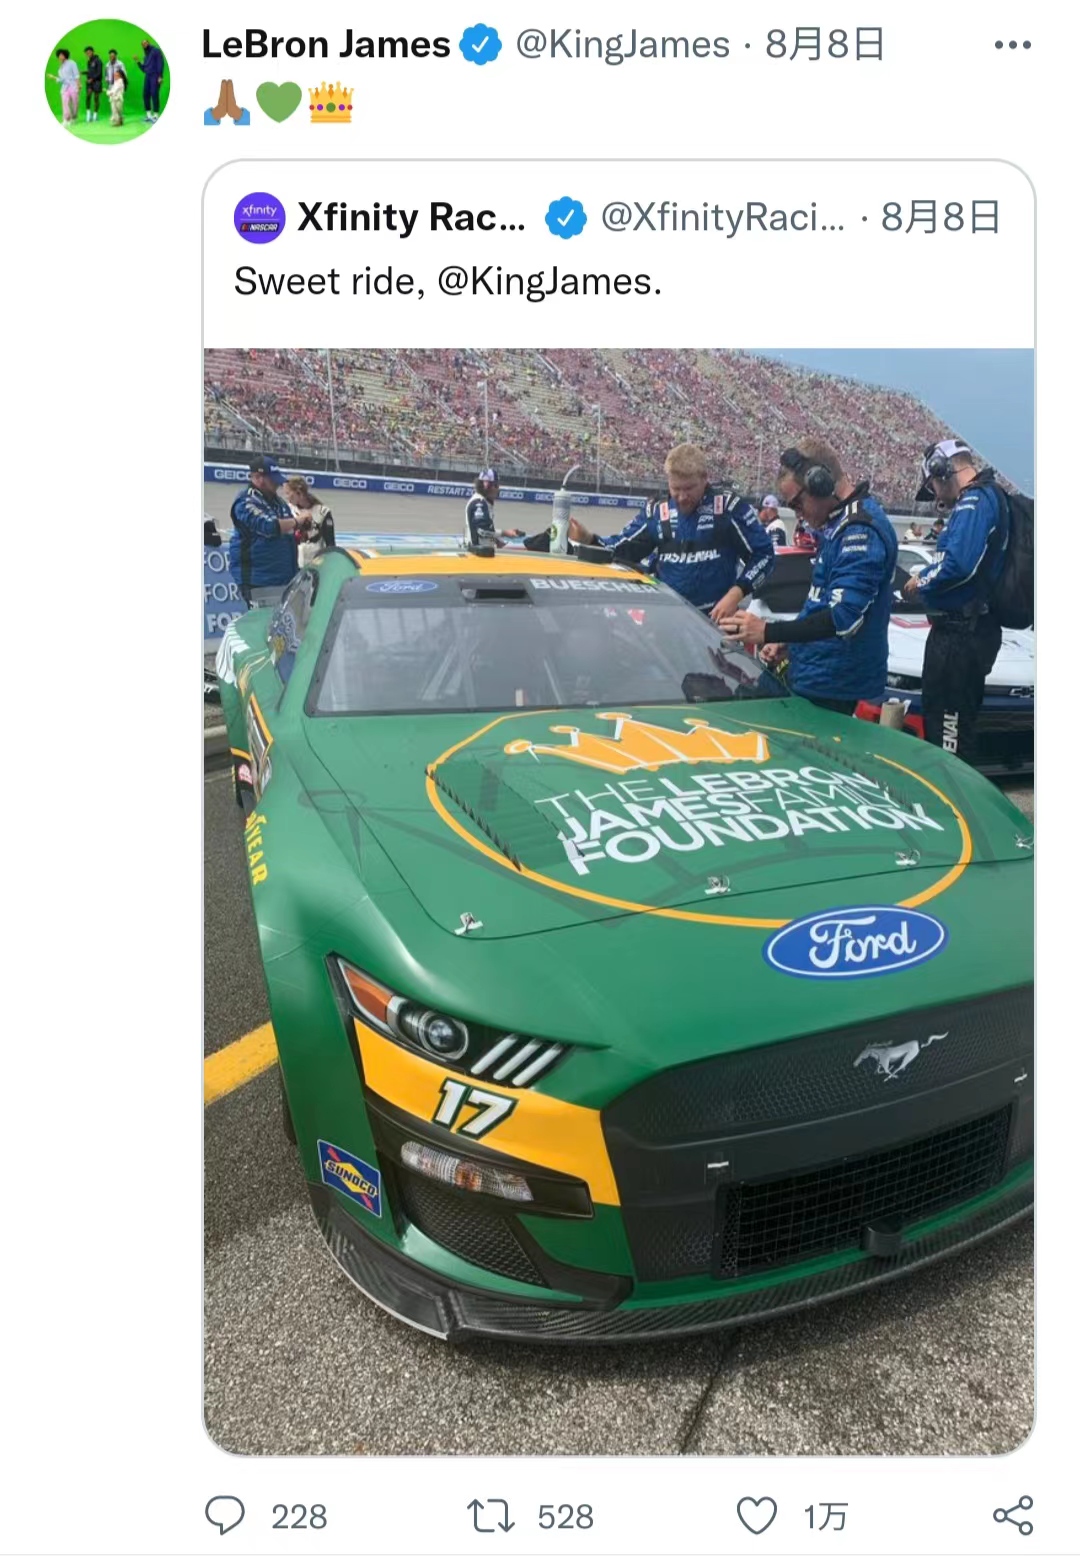
Task: Click the 228 replies count
Action: (299, 1517)
